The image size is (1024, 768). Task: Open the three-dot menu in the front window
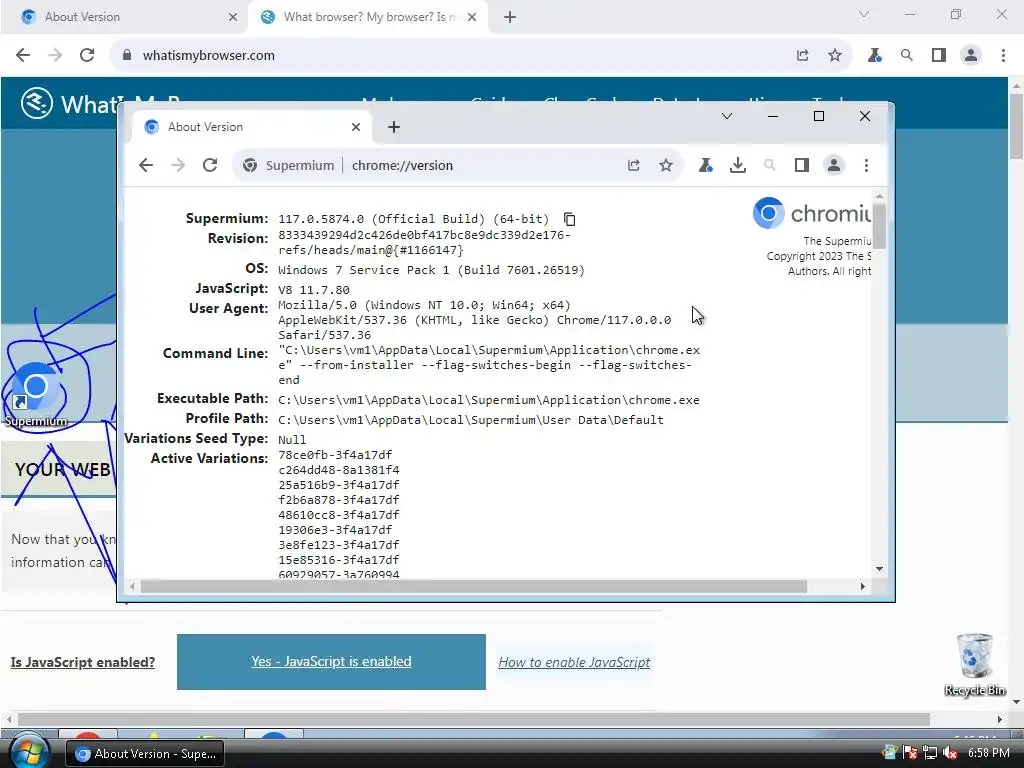click(866, 165)
